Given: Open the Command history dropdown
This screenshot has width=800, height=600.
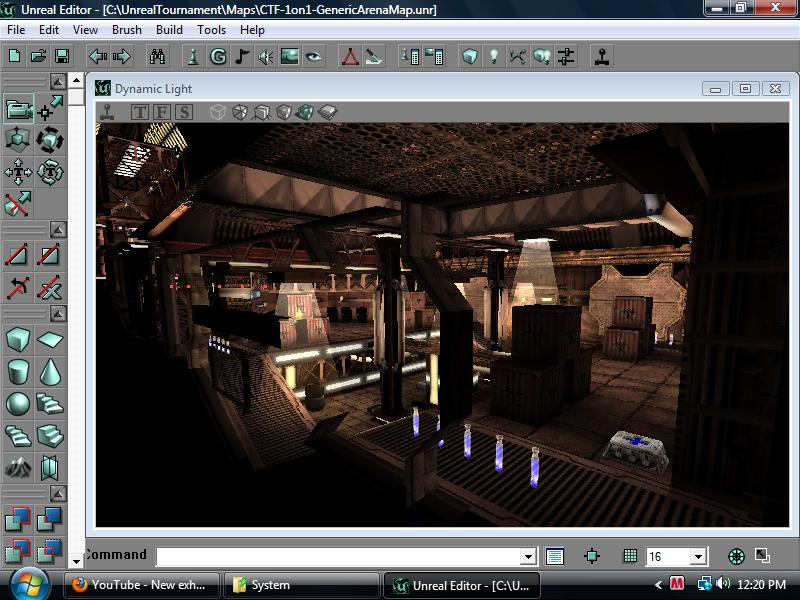Looking at the screenshot, I should [x=528, y=555].
